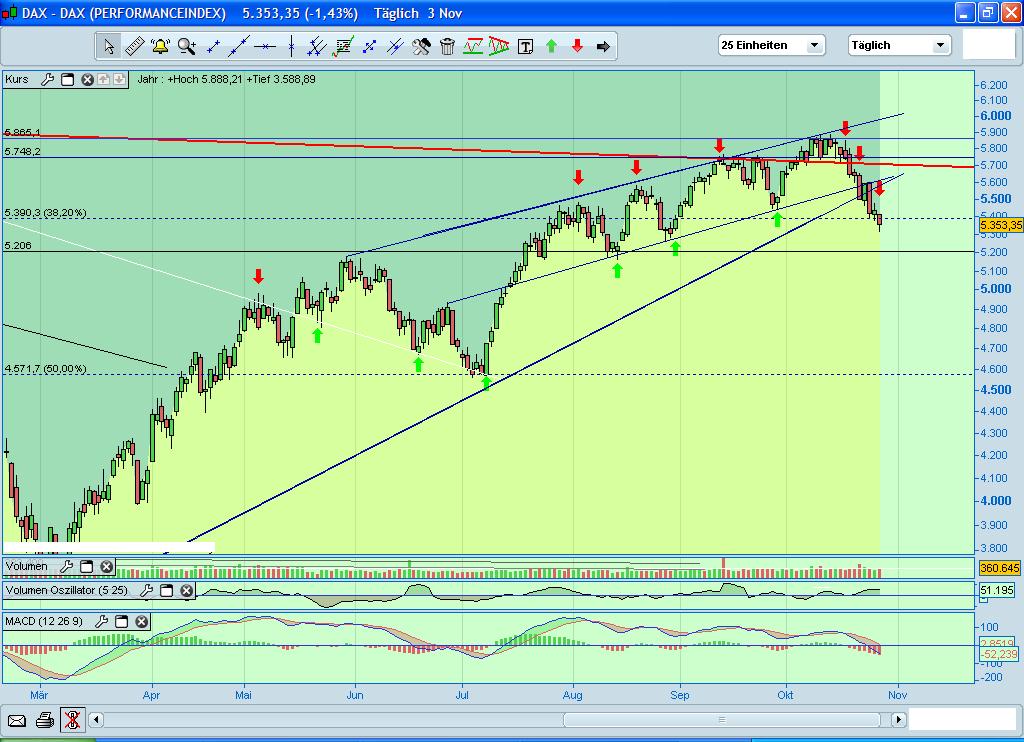The height and width of the screenshot is (742, 1024).
Task: Toggle the Volumen panel window mode icon
Action: pos(87,567)
